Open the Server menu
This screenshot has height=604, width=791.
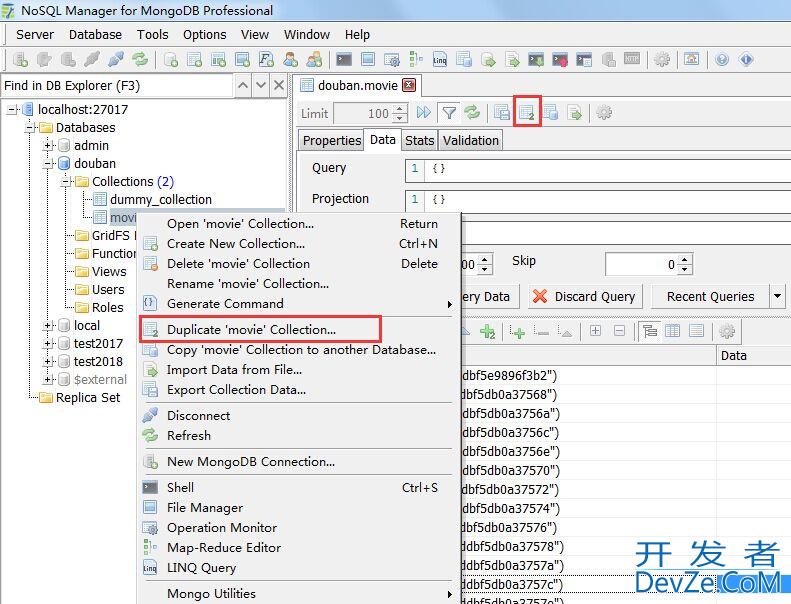coord(35,35)
